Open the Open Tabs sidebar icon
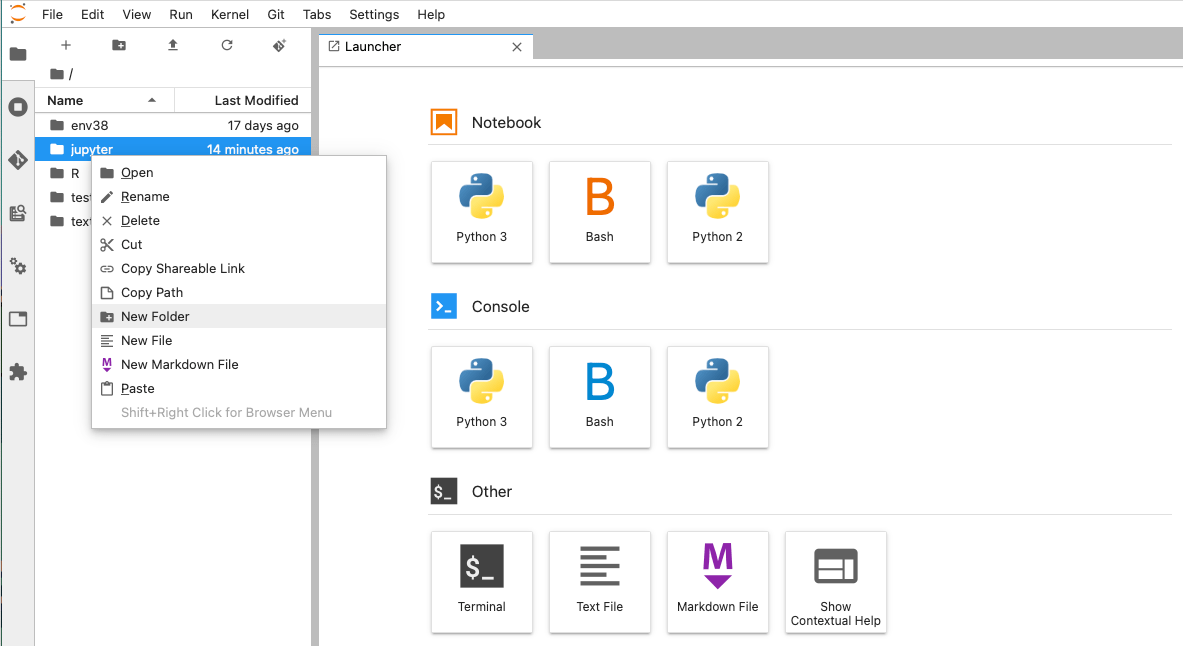The image size is (1183, 646). 18,319
